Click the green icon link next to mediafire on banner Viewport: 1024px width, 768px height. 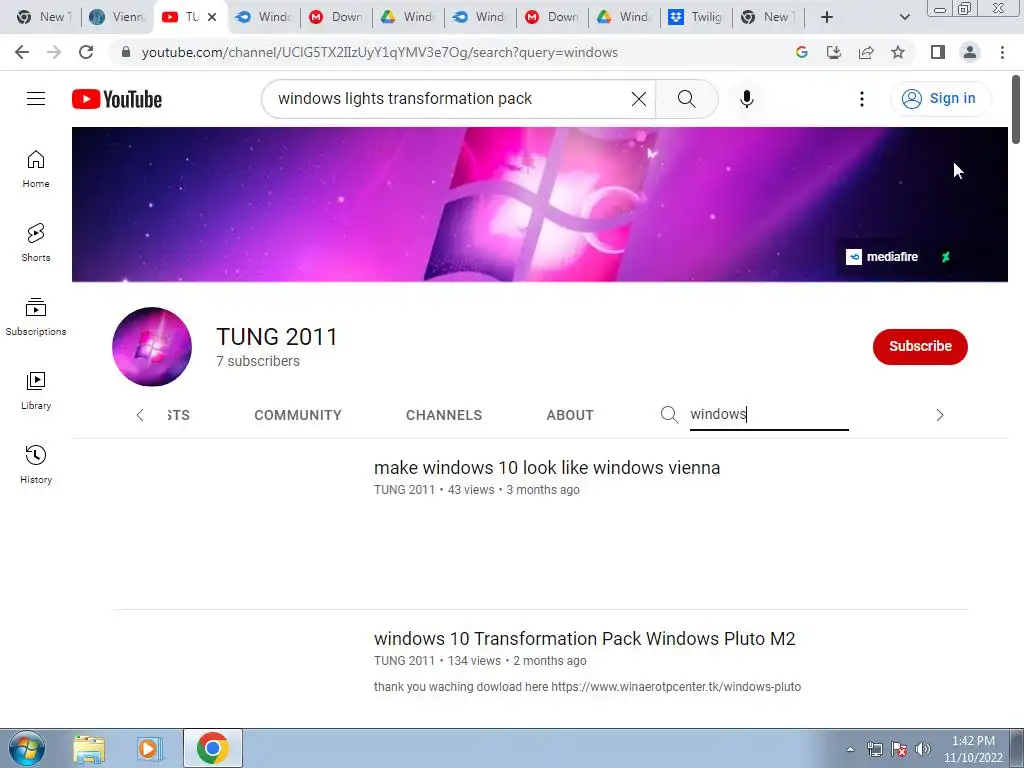(x=946, y=257)
